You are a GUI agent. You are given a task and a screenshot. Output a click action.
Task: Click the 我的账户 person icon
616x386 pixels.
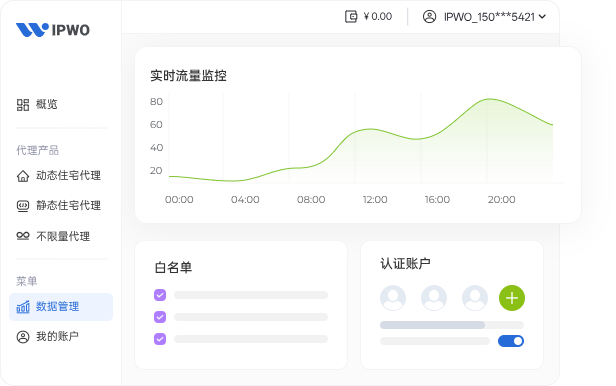[x=23, y=337]
